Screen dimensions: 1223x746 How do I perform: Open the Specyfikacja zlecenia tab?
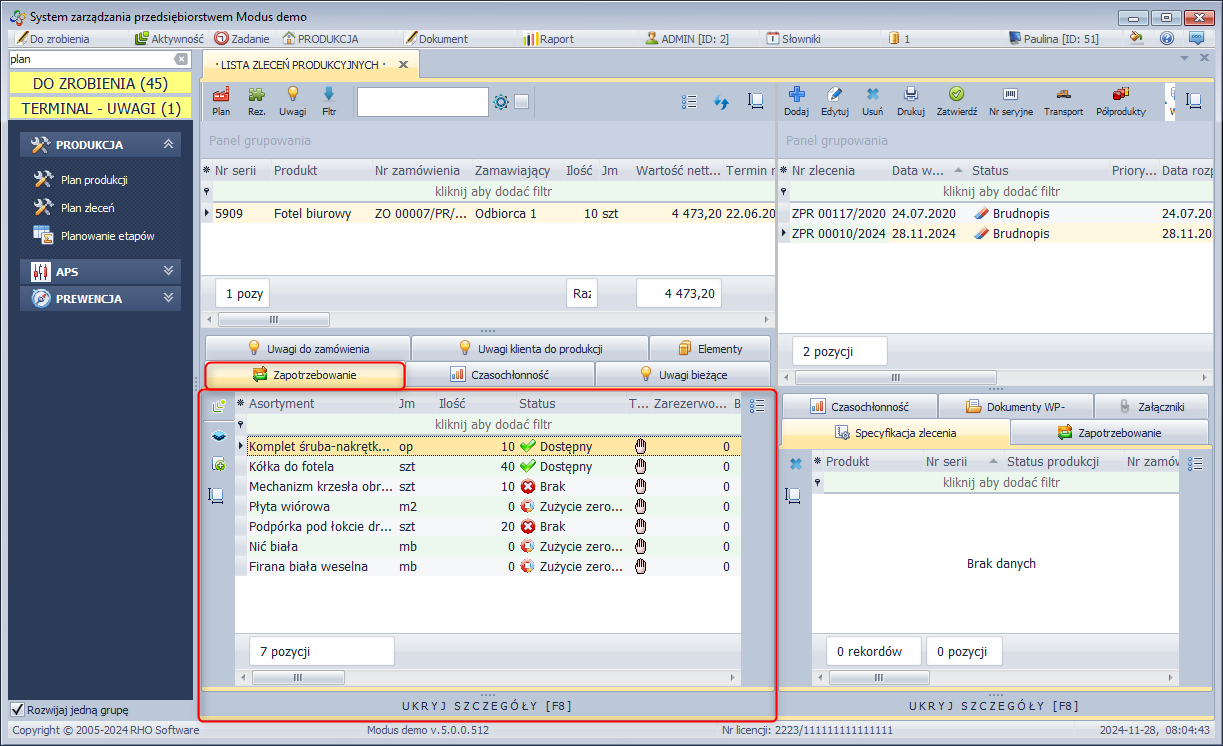895,433
